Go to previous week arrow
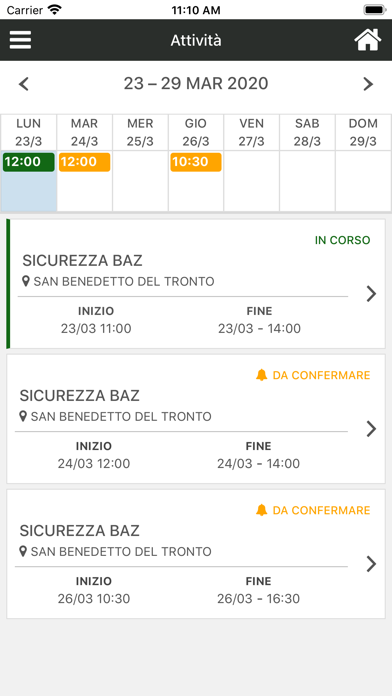Image resolution: width=392 pixels, height=696 pixels. point(24,84)
